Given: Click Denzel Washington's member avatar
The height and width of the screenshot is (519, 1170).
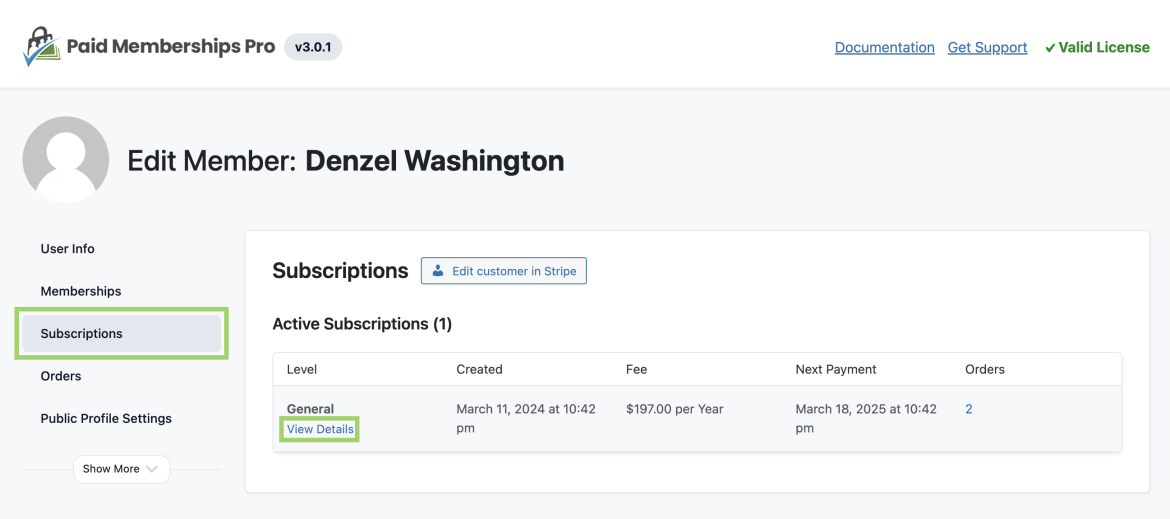Looking at the screenshot, I should 66,160.
